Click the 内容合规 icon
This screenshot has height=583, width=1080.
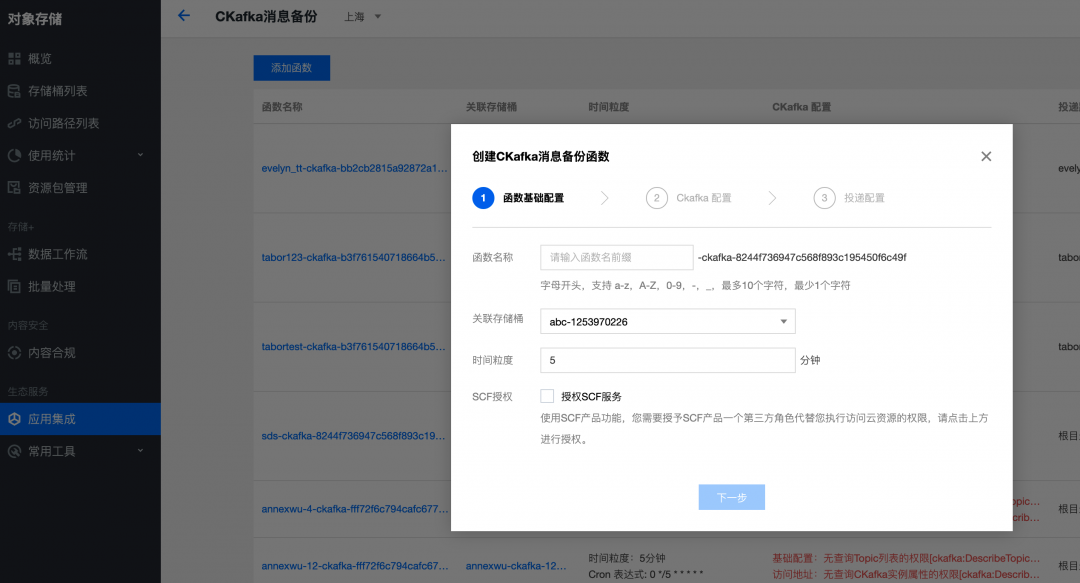(x=14, y=353)
